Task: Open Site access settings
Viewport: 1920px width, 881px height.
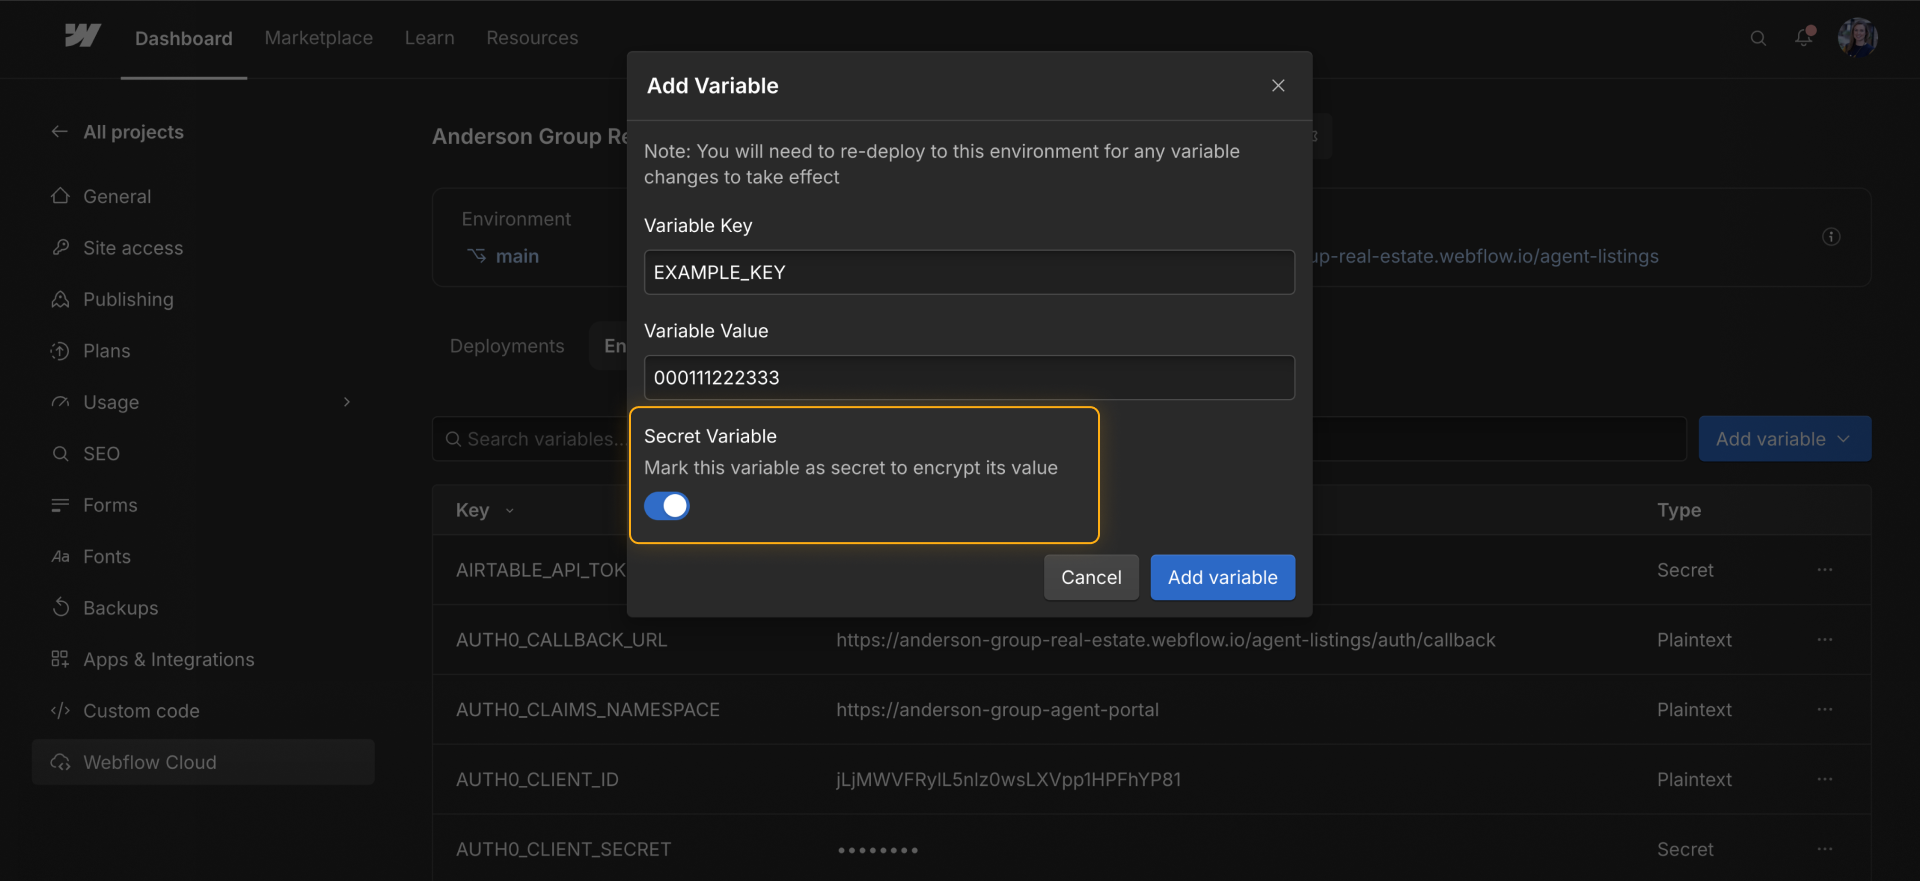Action: 133,248
